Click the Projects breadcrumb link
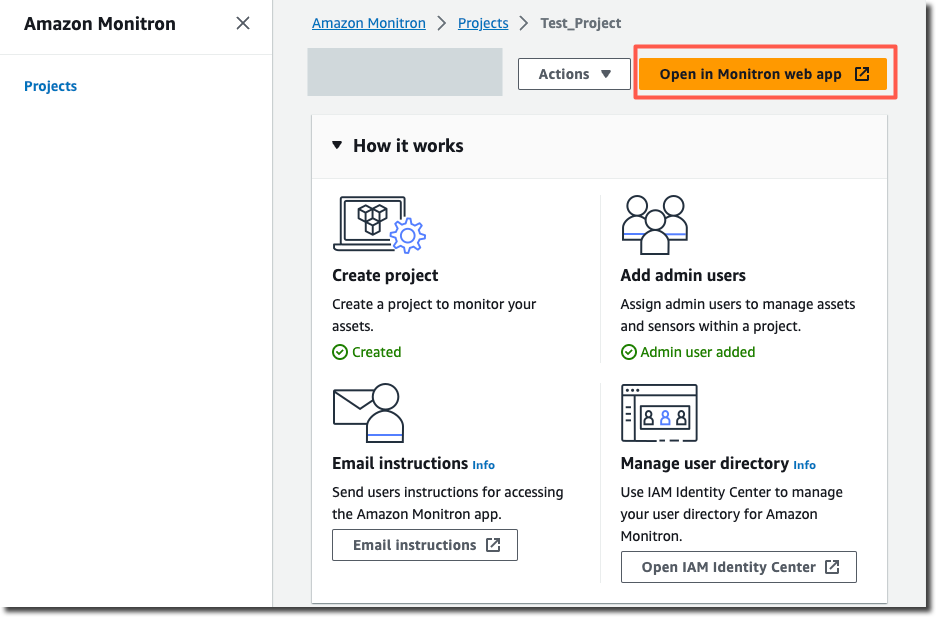Image resolution: width=936 pixels, height=617 pixels. (x=483, y=23)
